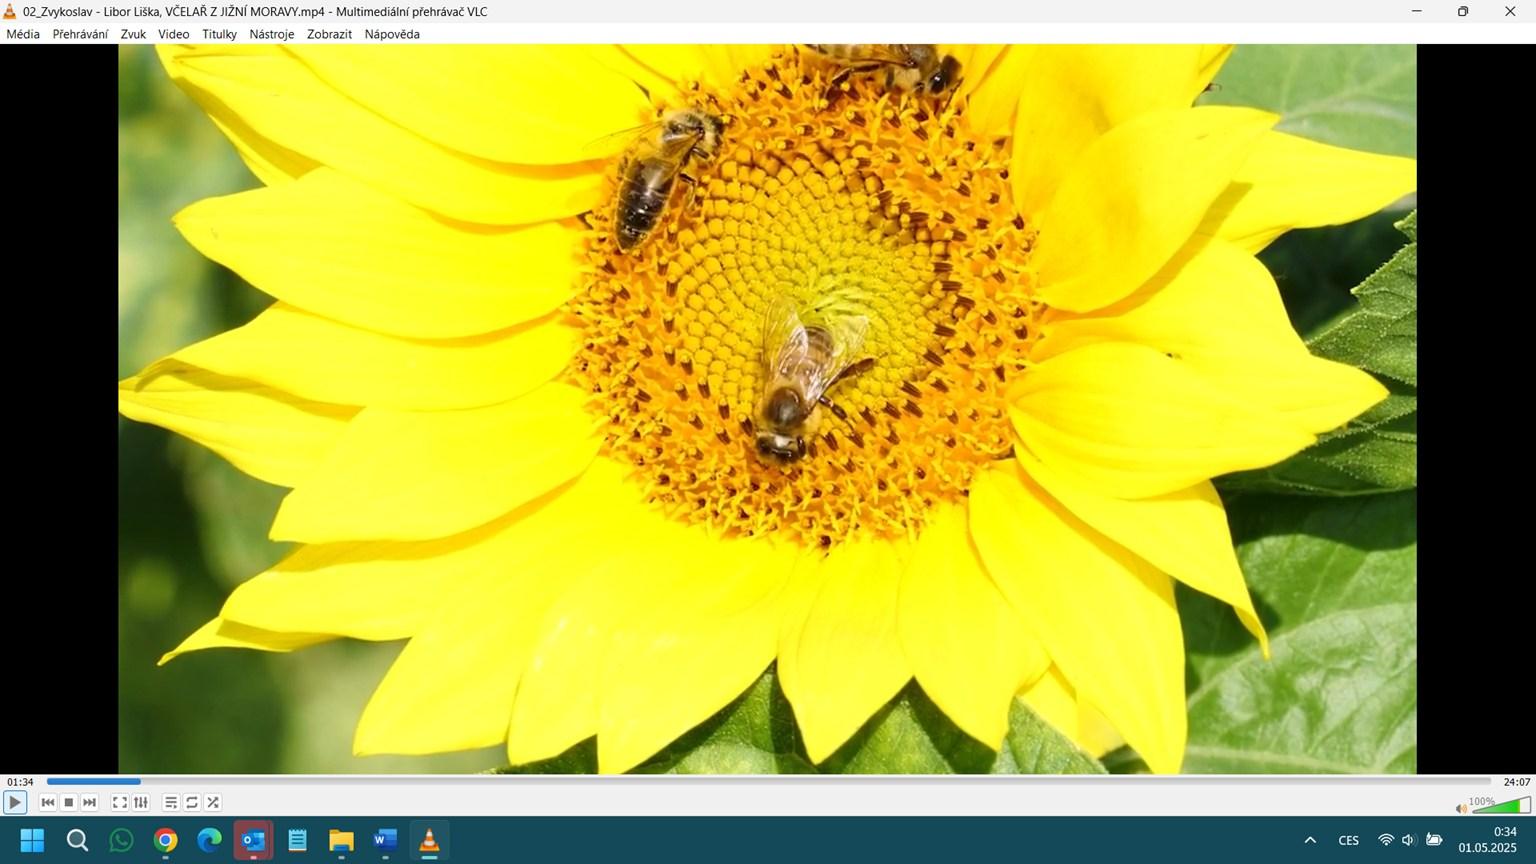
Task: Open extended settings and effects
Action: 141,802
